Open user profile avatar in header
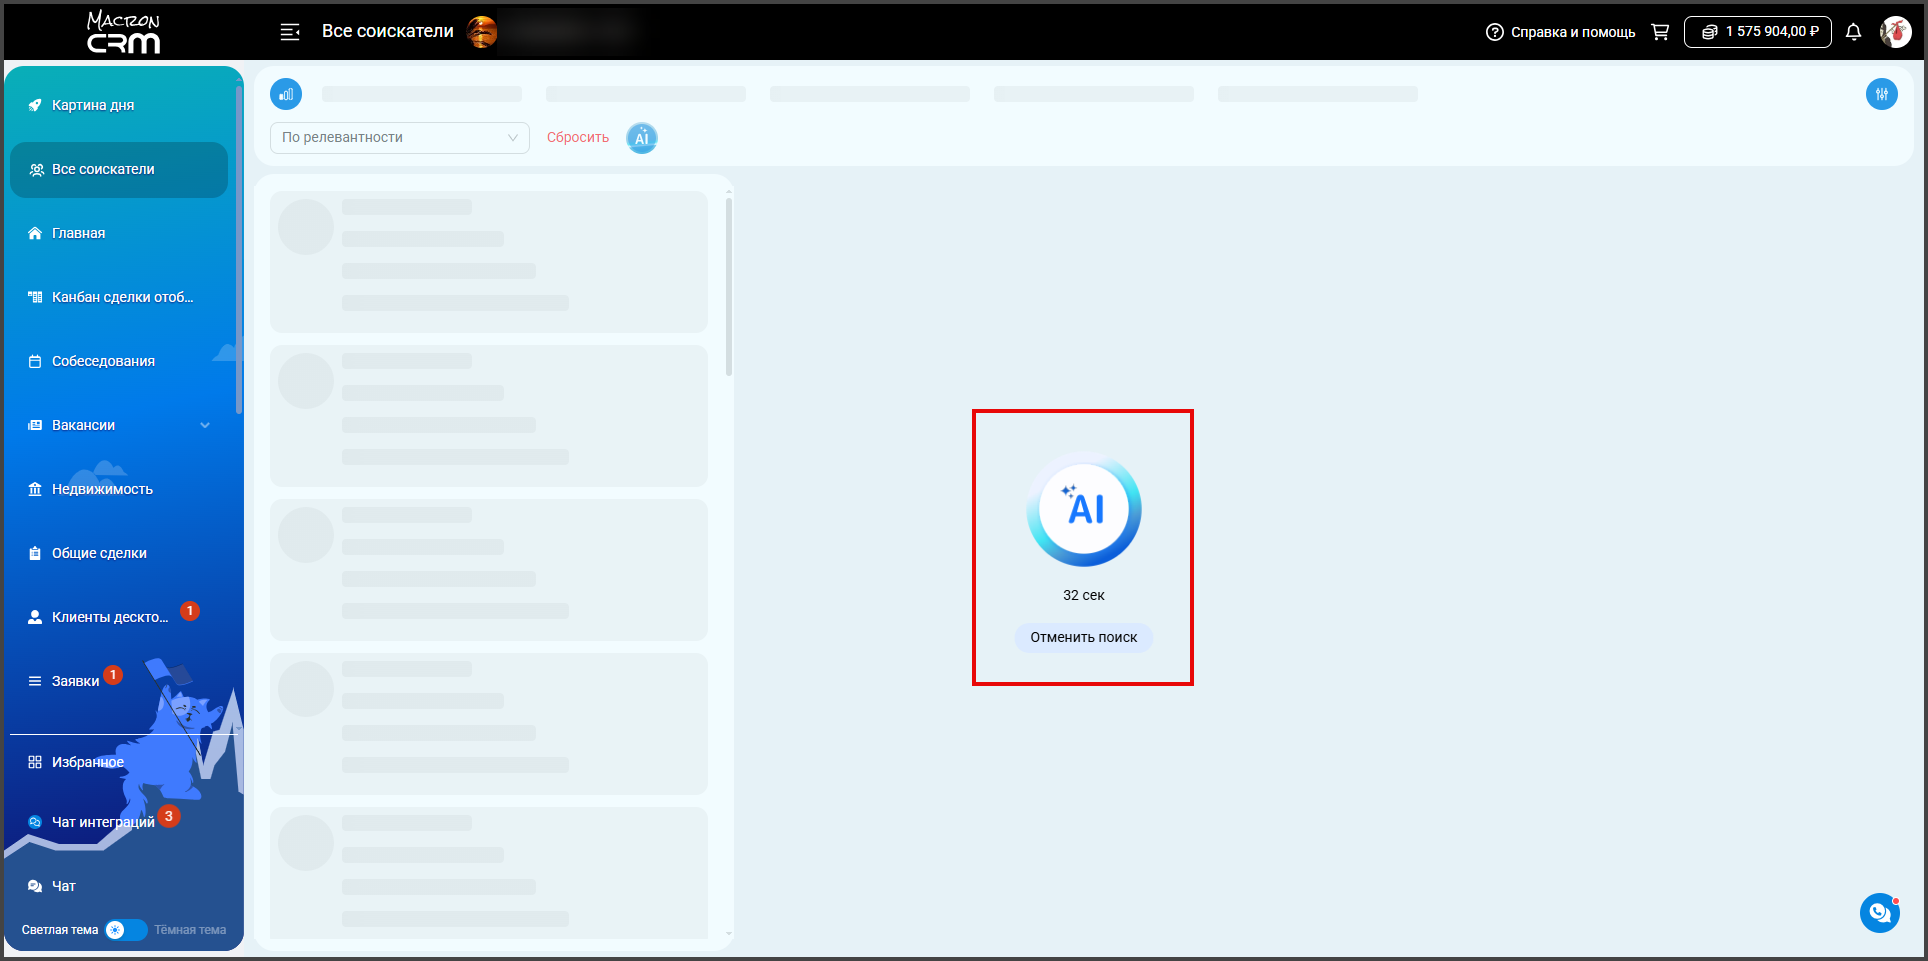The height and width of the screenshot is (961, 1928). pyautogui.click(x=1895, y=32)
